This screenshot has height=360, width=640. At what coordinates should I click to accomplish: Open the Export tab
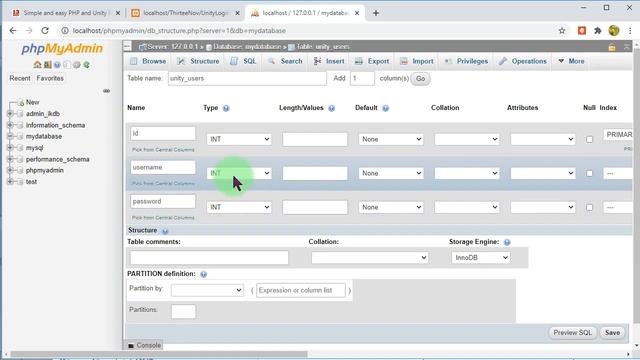coord(372,61)
